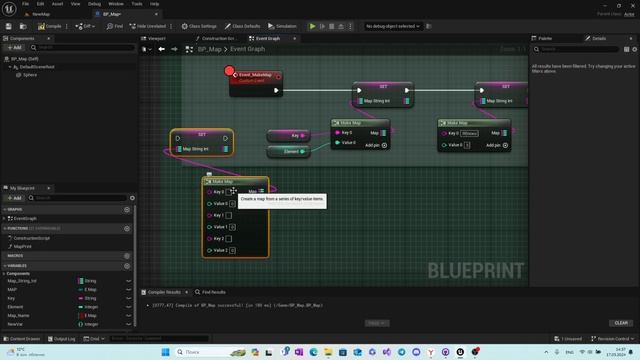Open the File menu
Viewport: 640px width, 360px height.
25,4
